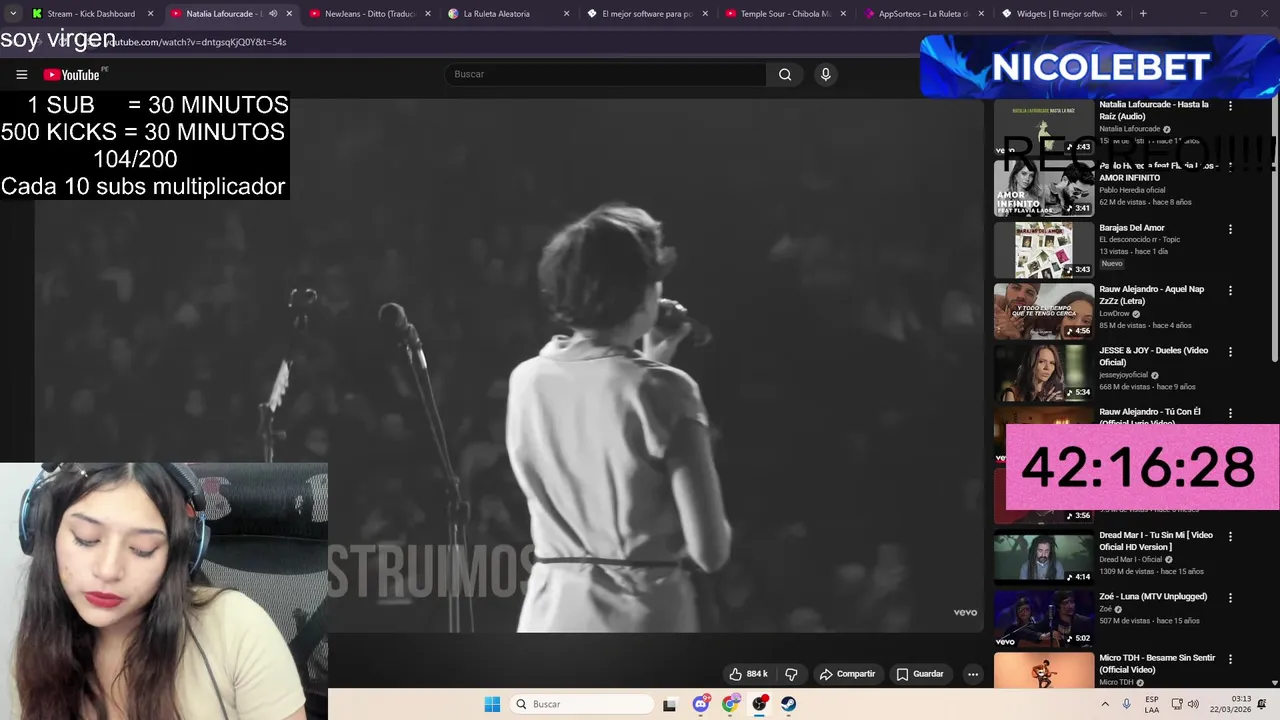
Task: Show hidden system tray icons
Action: (1105, 704)
